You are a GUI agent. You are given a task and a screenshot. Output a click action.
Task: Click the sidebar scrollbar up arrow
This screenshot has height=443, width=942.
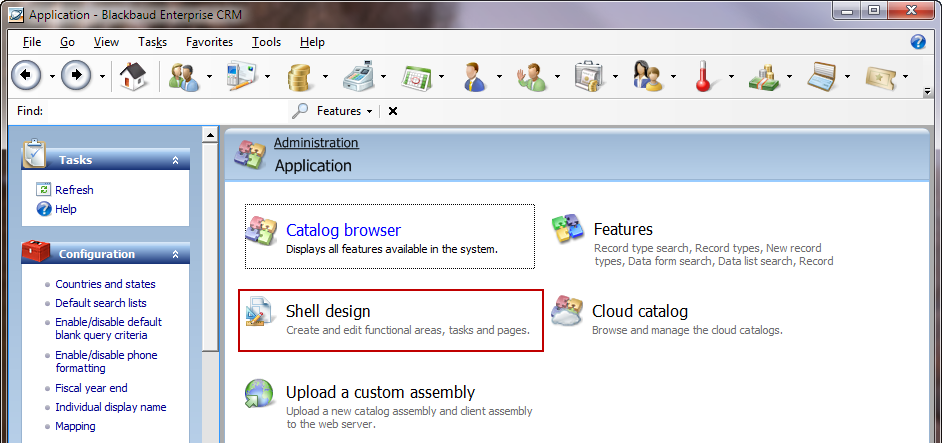tap(210, 135)
